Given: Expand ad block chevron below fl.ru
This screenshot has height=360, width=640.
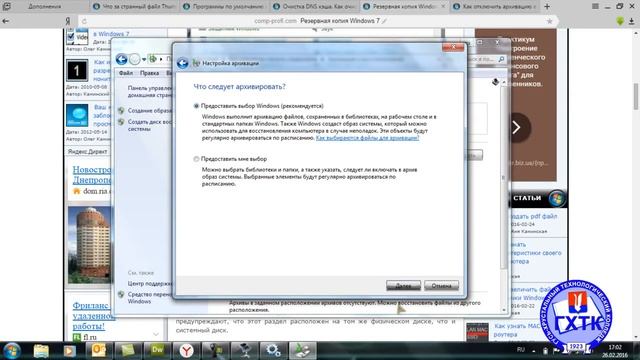Looking at the screenshot, I should [x=156, y=334].
